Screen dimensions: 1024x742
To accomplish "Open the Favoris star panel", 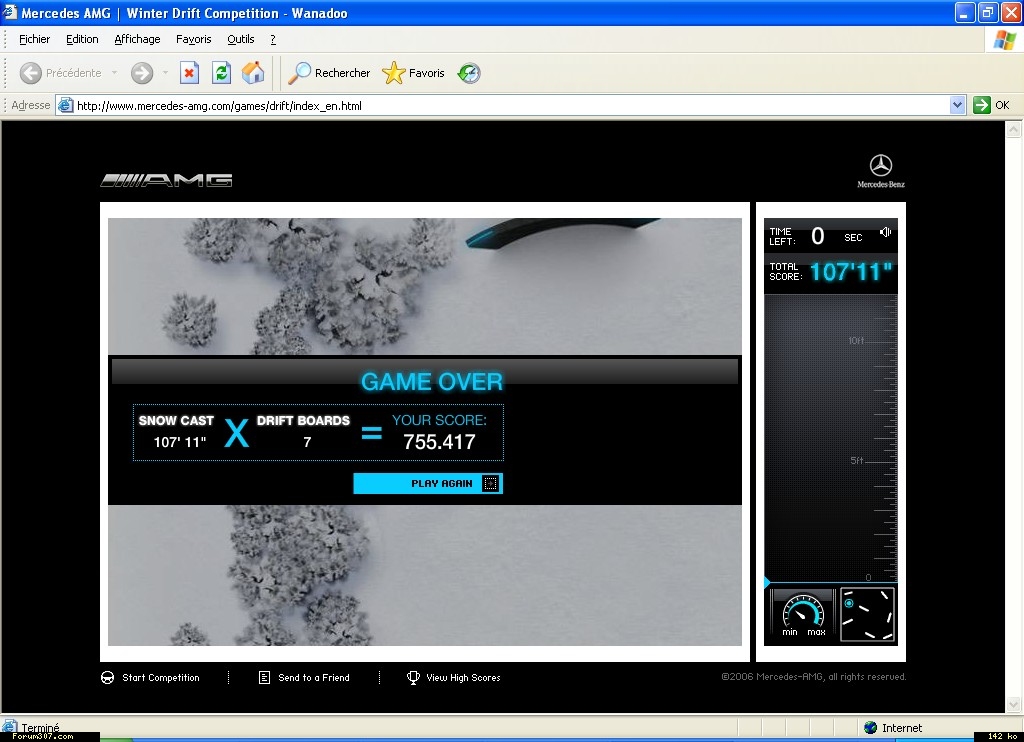I will (x=414, y=73).
